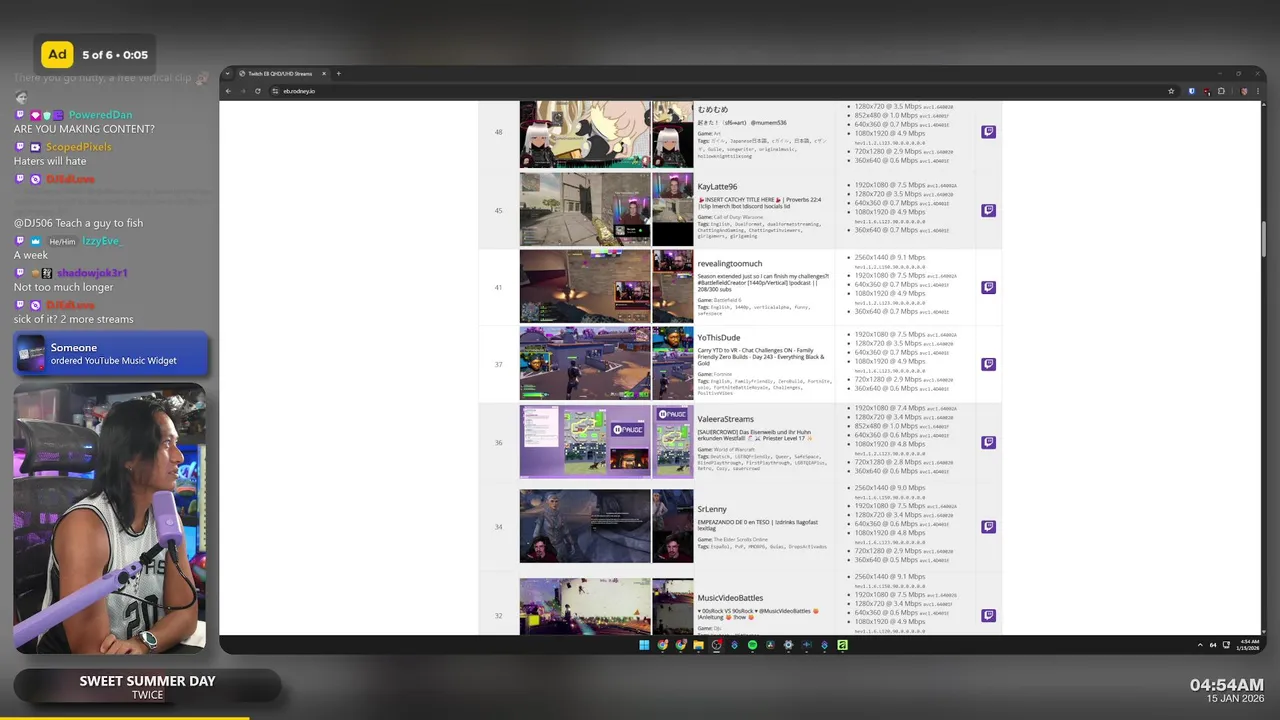Open SrLenny main stream thumbnail
Image resolution: width=1280 pixels, height=720 pixels.
[585, 526]
